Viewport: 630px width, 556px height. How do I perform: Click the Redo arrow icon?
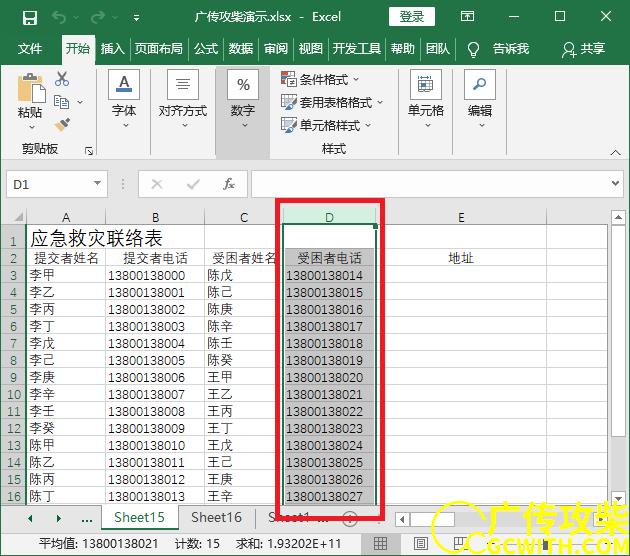click(99, 17)
